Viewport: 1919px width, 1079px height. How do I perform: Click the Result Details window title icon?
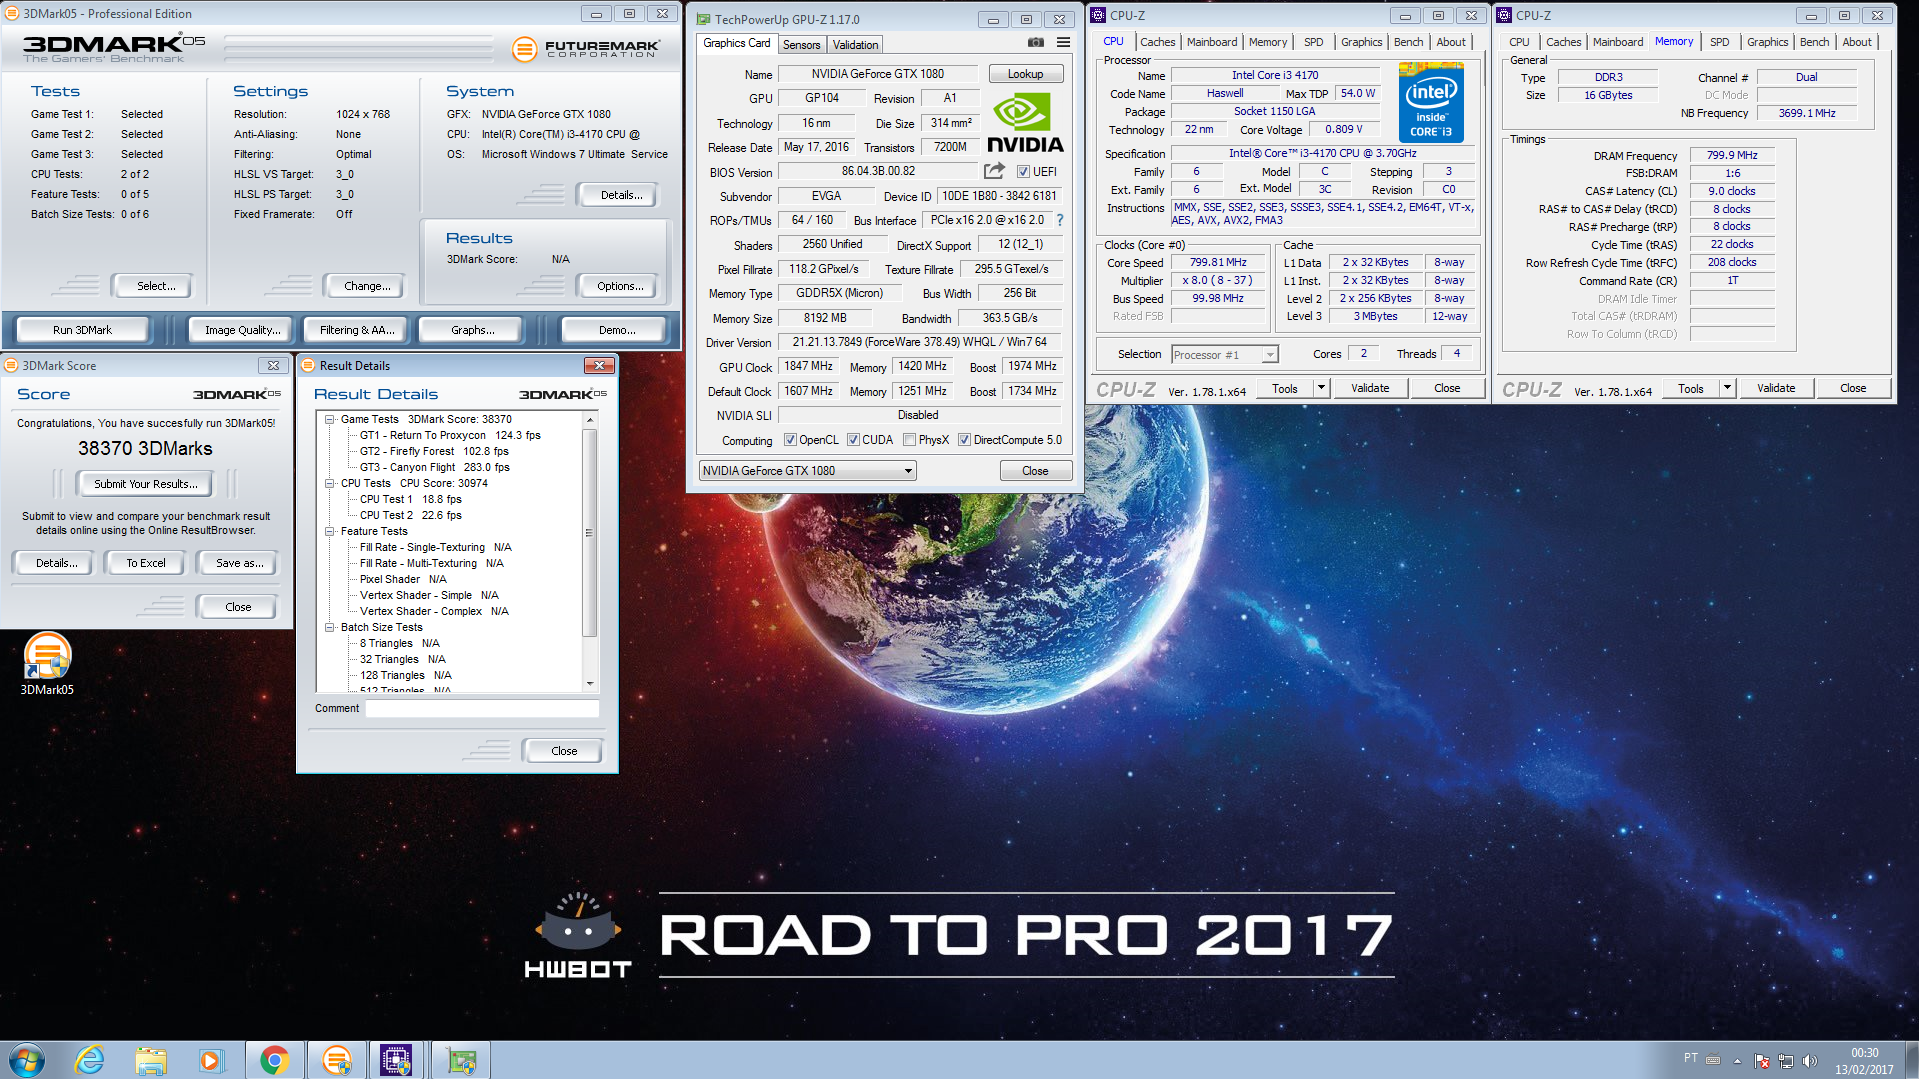308,365
